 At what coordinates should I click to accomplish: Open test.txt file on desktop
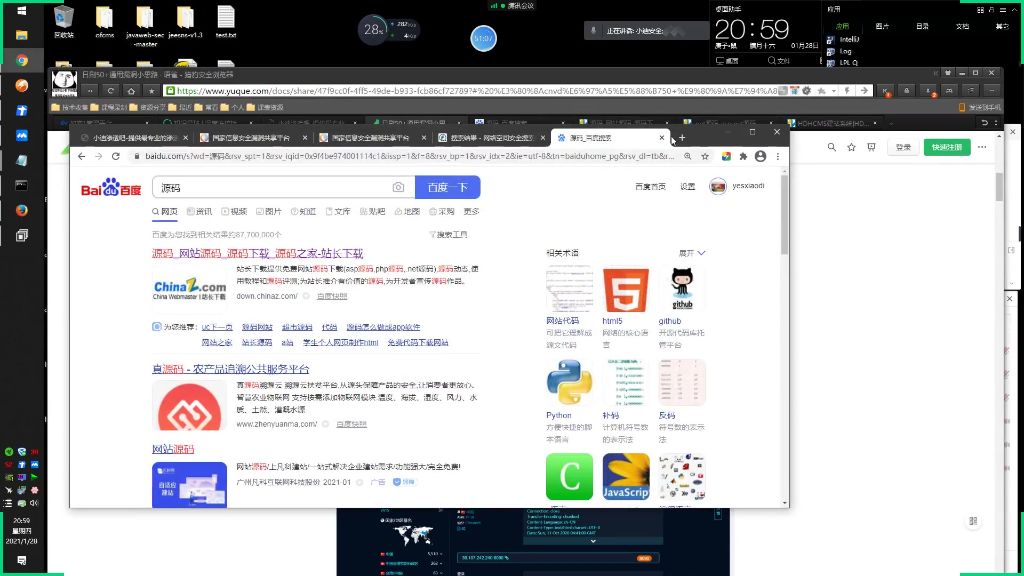click(226, 22)
